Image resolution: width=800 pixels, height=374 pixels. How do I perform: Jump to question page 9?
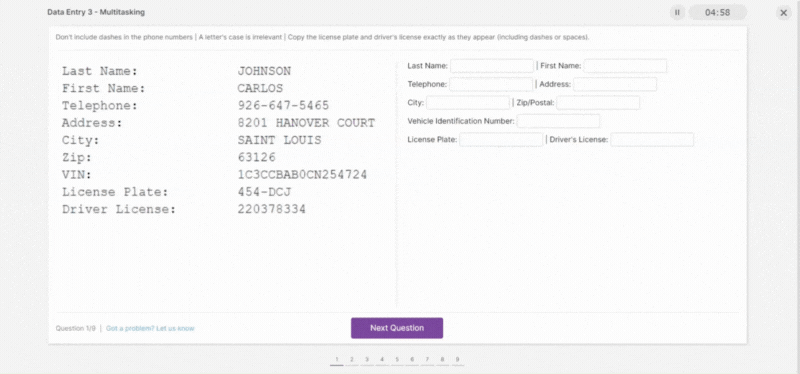(458, 360)
